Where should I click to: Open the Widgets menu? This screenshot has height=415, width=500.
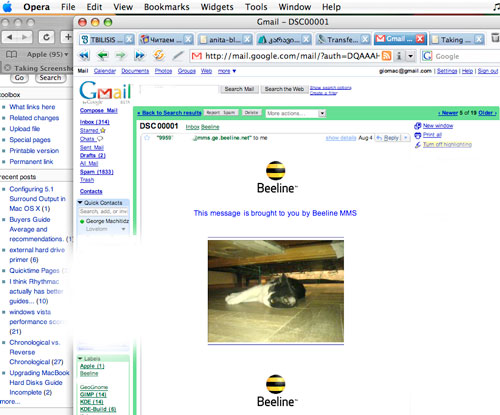pos(217,7)
